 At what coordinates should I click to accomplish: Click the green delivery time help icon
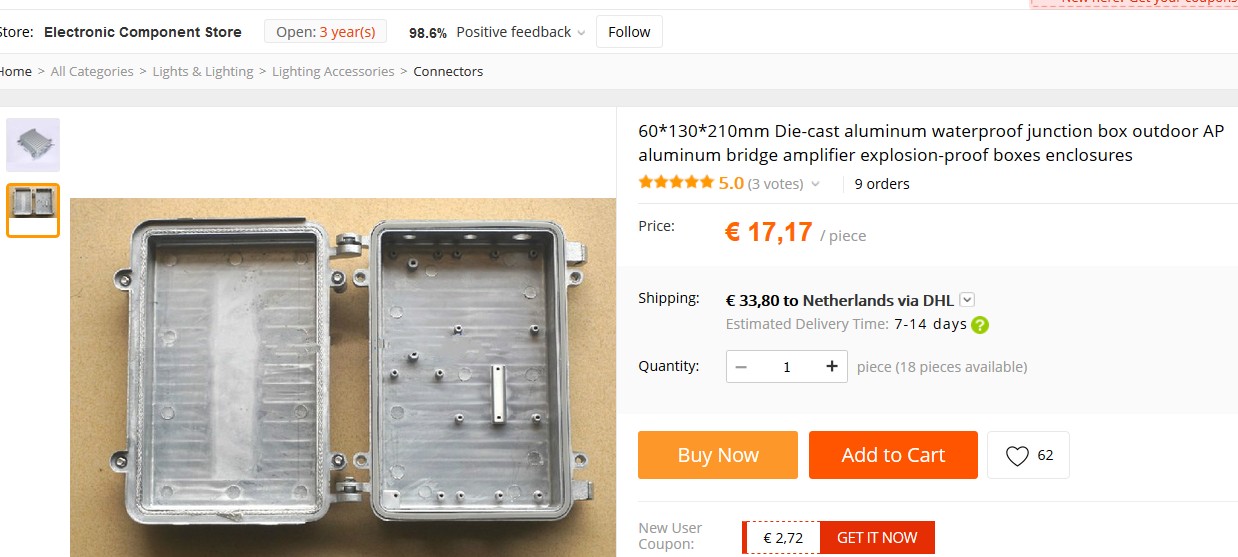(x=980, y=324)
